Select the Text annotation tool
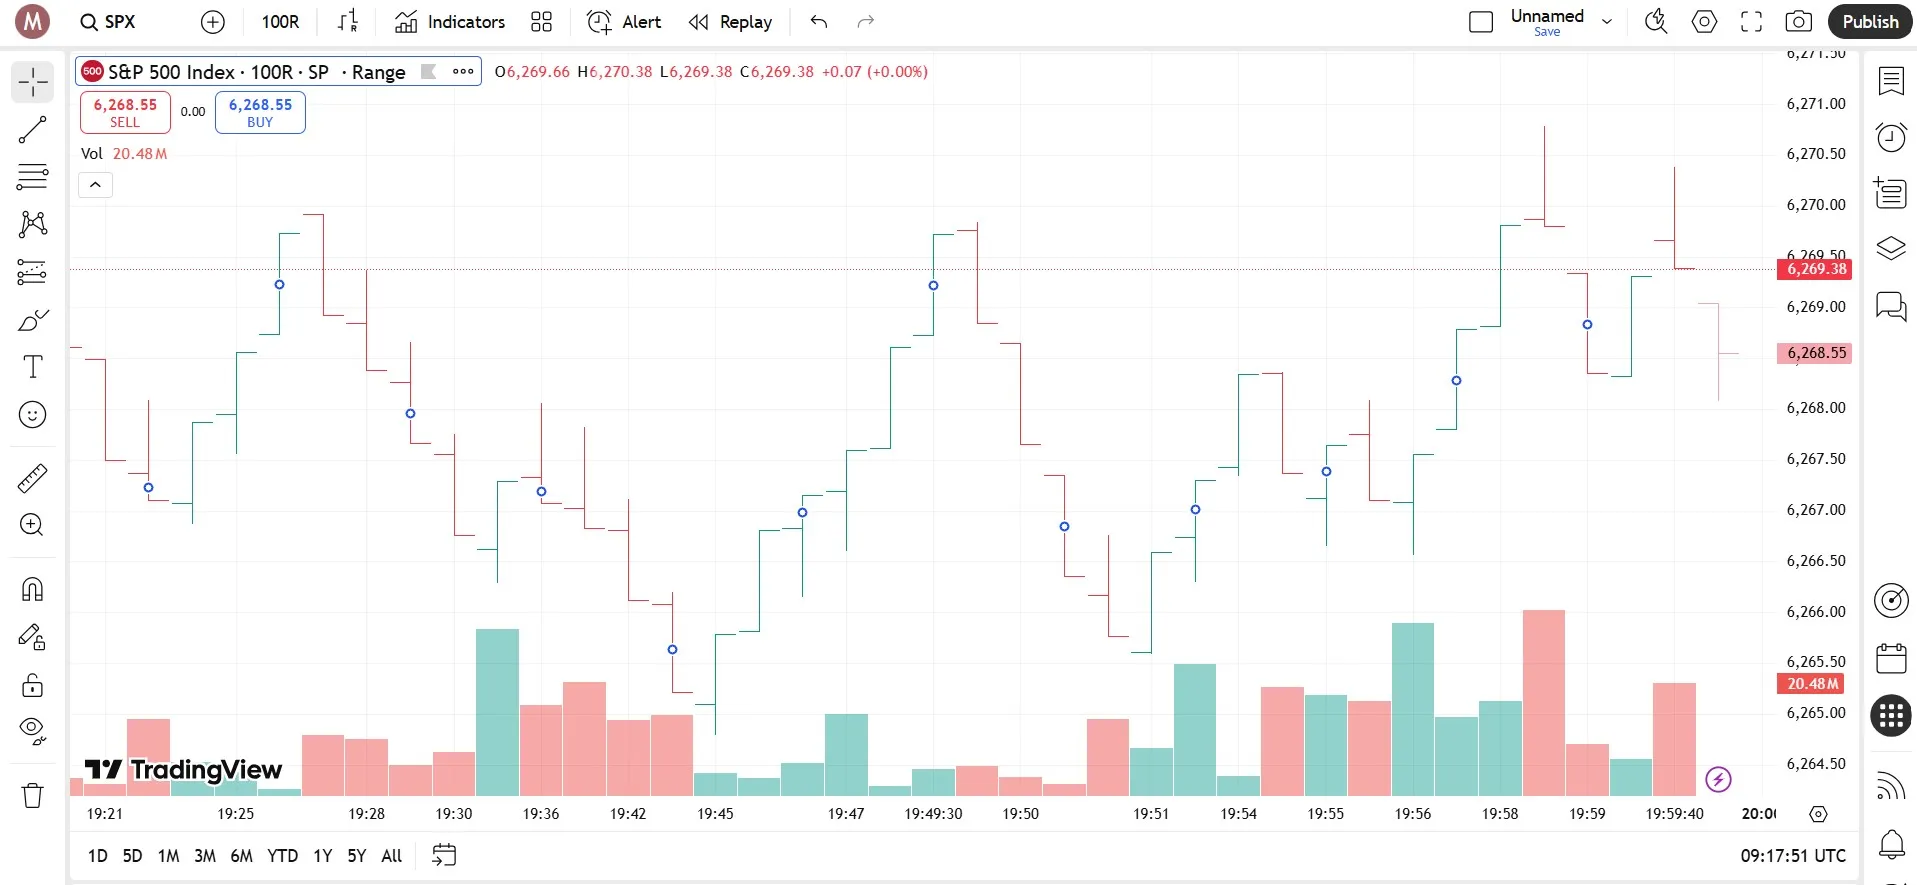The width and height of the screenshot is (1917, 885). pyautogui.click(x=32, y=367)
